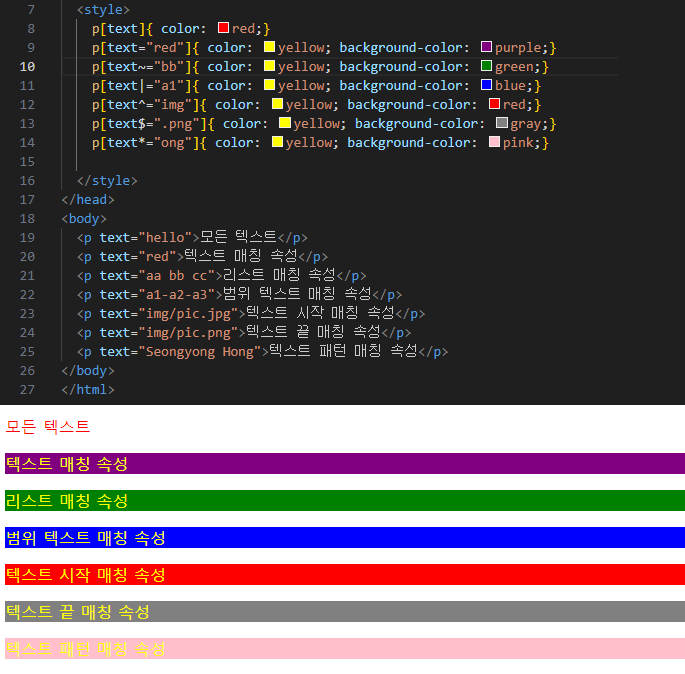
Task: Click the pink 텍스트 패턴 매칭 속성 bar
Action: tap(345, 649)
